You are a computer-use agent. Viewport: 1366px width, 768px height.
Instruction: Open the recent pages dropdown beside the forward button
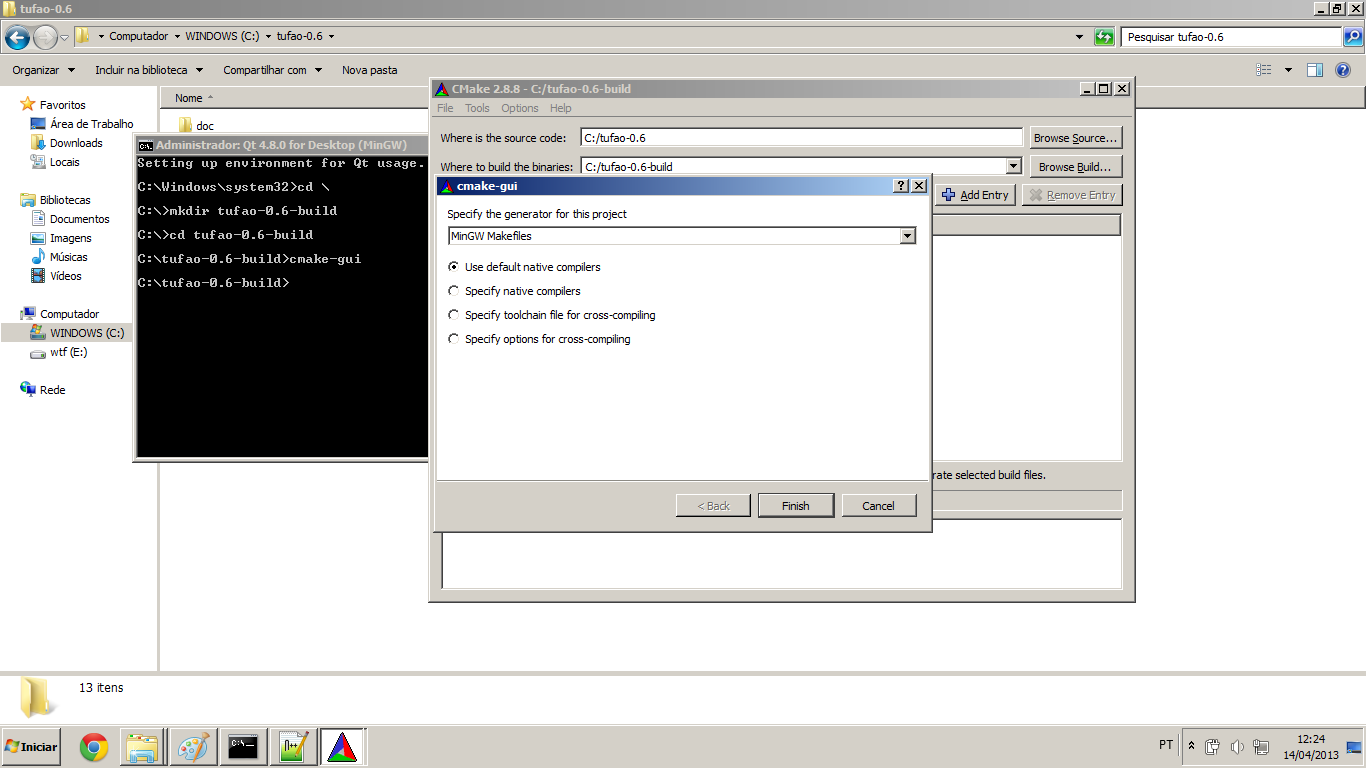65,38
